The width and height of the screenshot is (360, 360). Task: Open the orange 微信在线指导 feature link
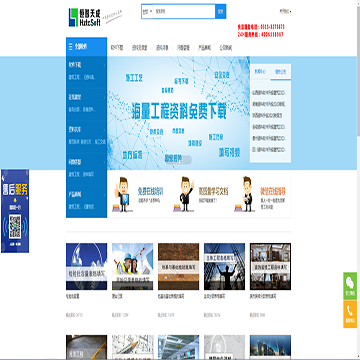(x=273, y=191)
